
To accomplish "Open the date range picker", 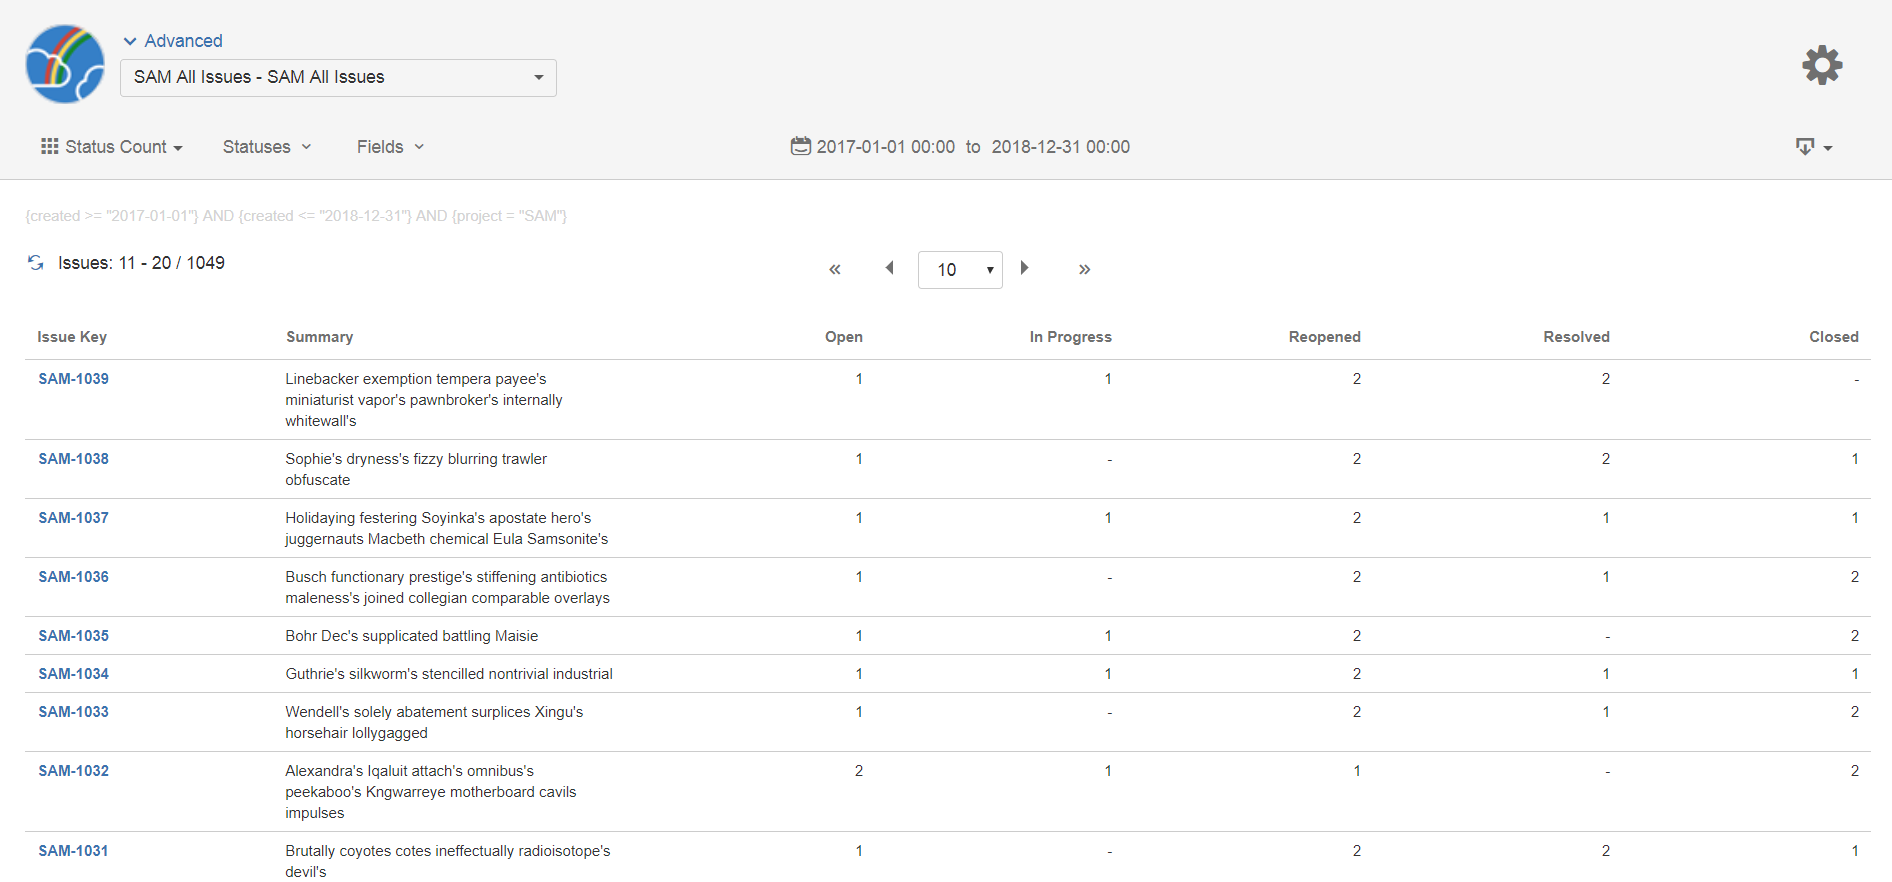I will click(x=960, y=147).
